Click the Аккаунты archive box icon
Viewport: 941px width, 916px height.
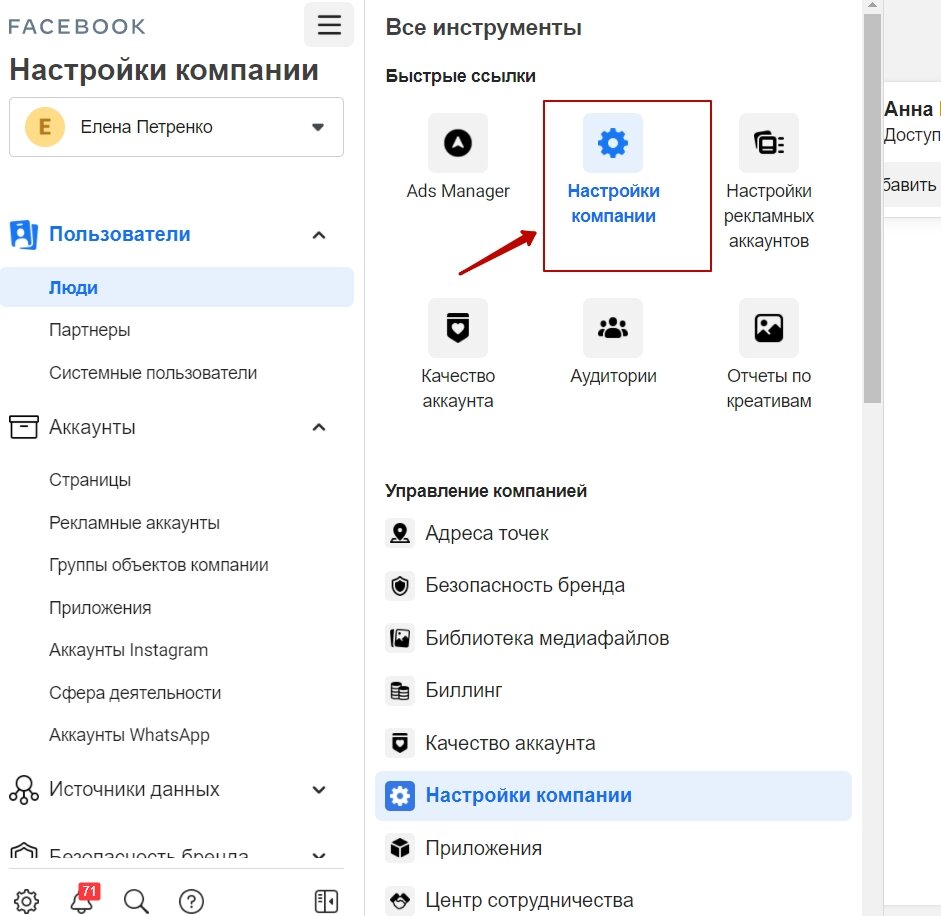24,427
